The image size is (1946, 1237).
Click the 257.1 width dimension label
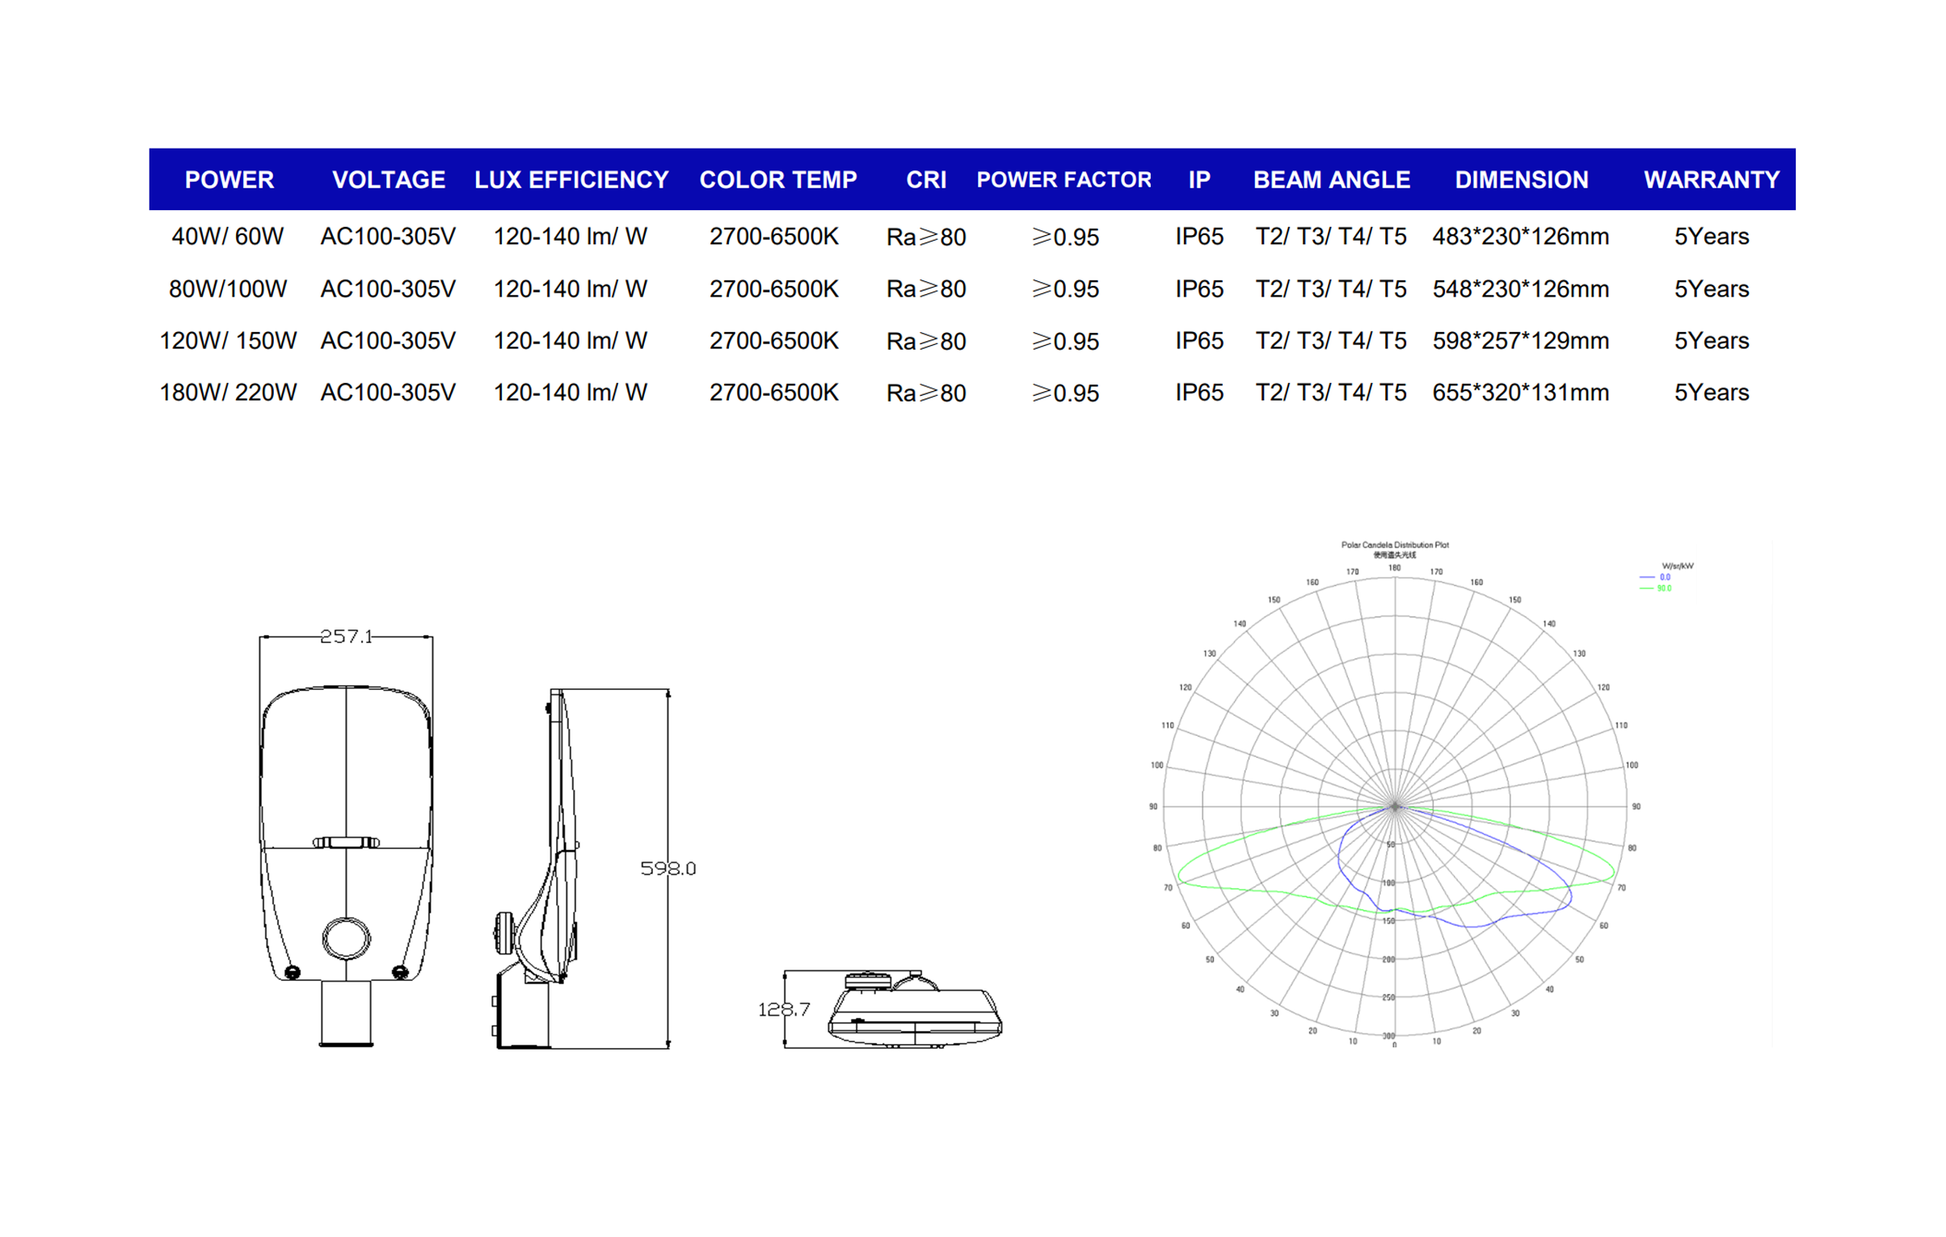point(346,636)
